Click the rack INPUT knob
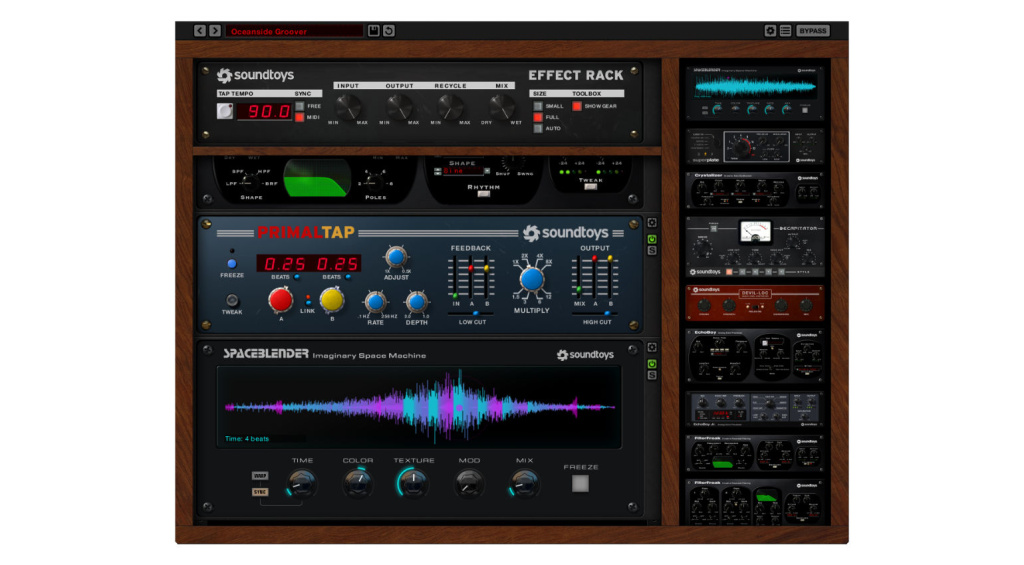The width and height of the screenshot is (1024, 565). (x=347, y=106)
